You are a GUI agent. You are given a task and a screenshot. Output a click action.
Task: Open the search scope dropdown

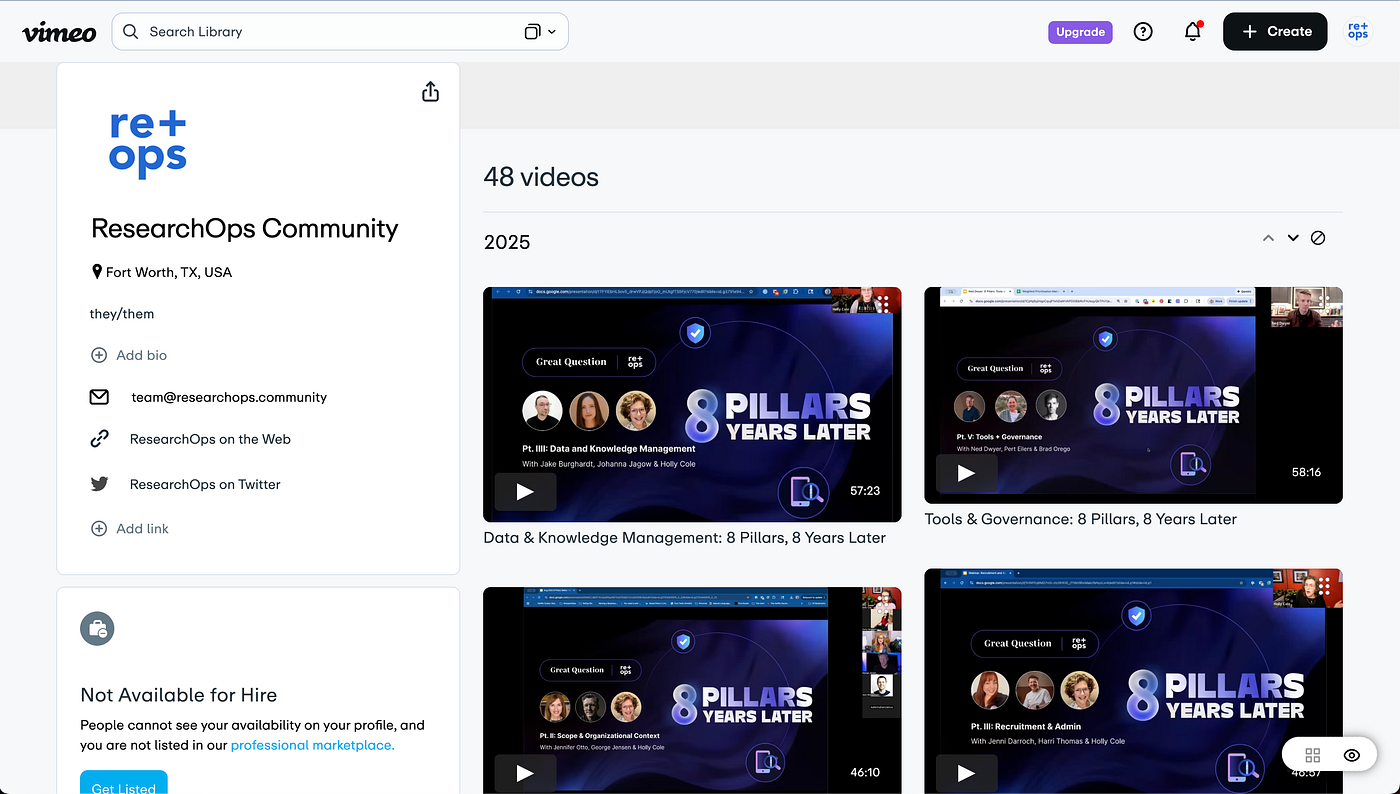click(540, 32)
